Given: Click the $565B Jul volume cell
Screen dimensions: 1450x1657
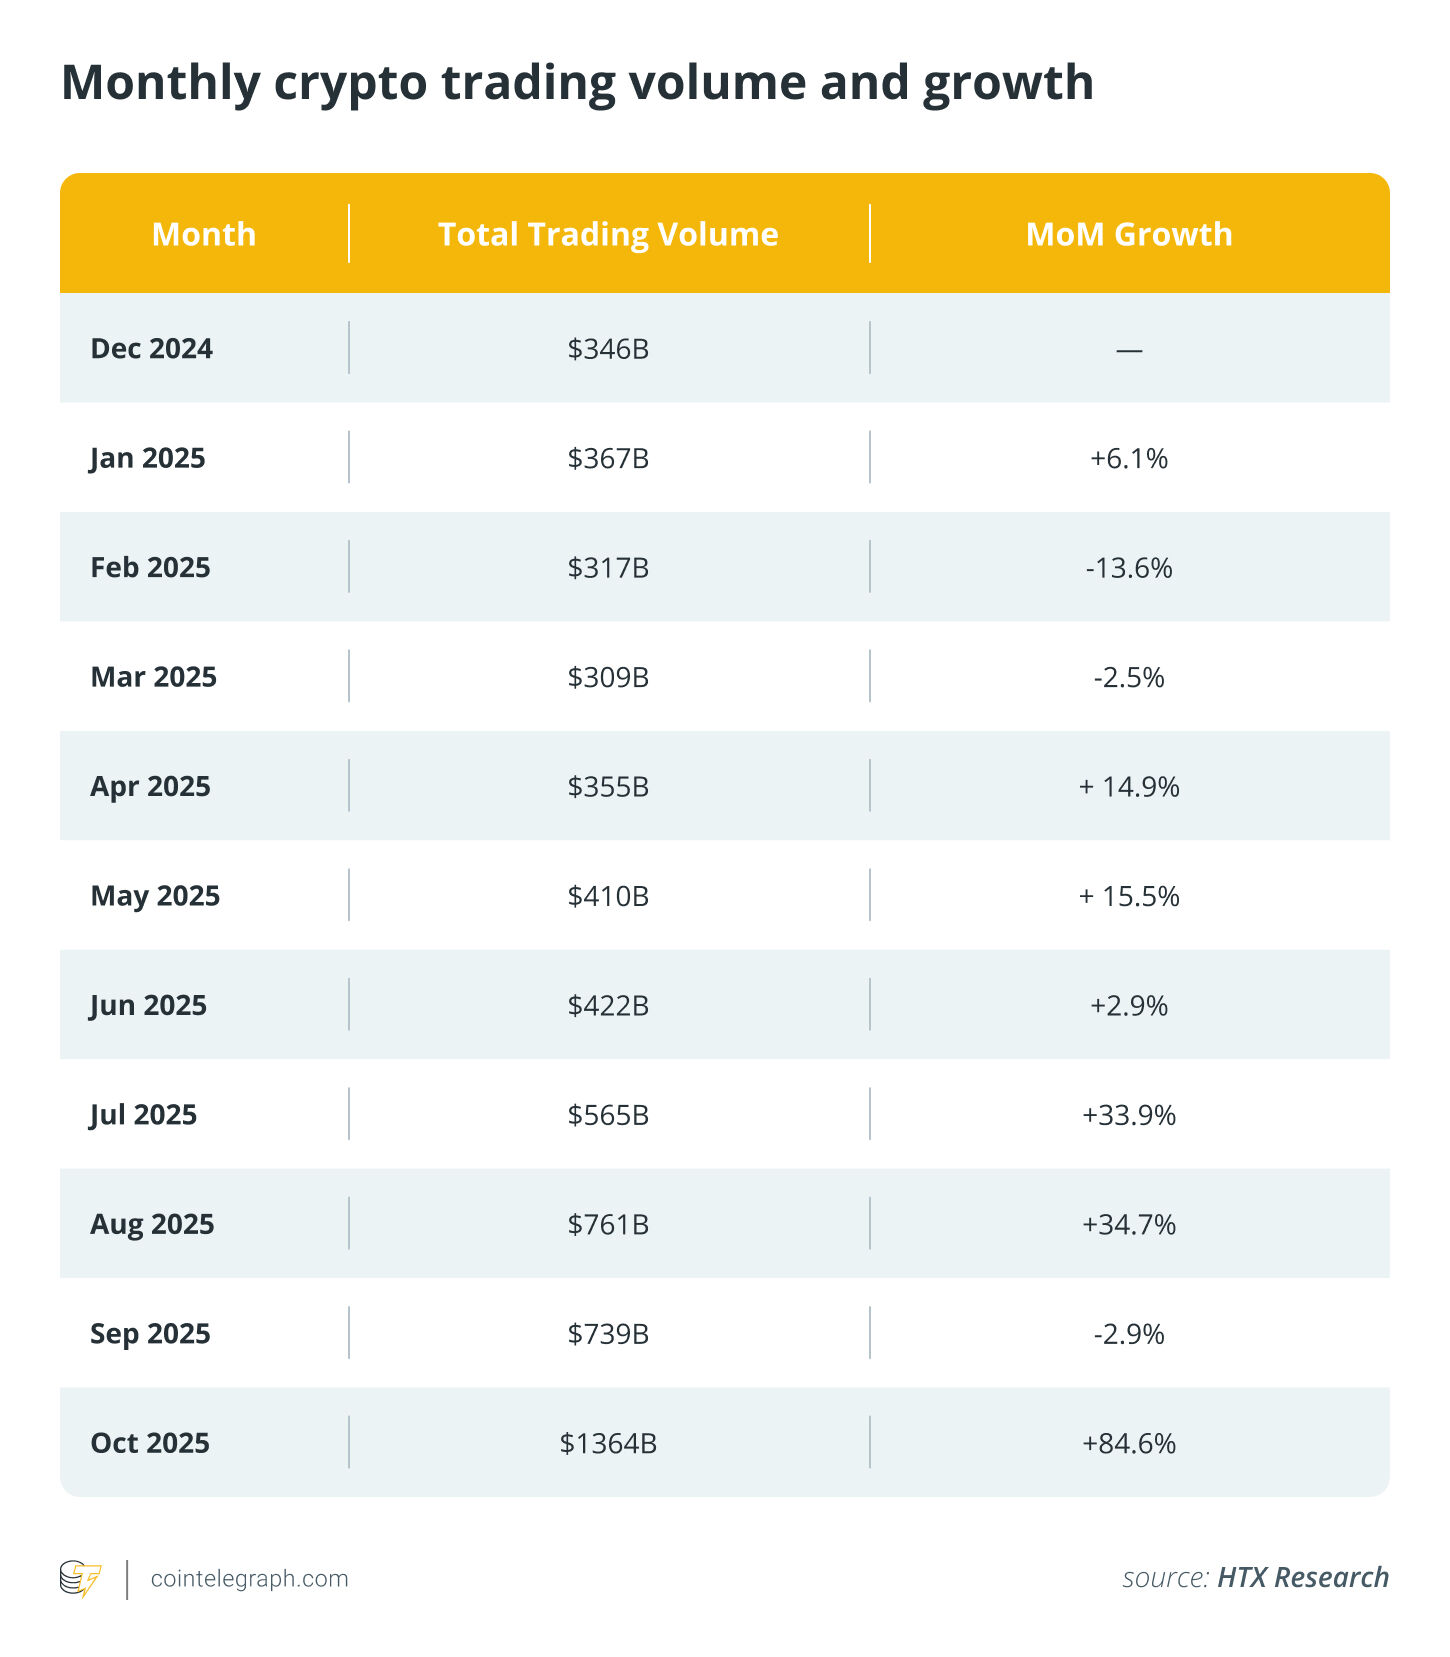Looking at the screenshot, I should point(608,1115).
